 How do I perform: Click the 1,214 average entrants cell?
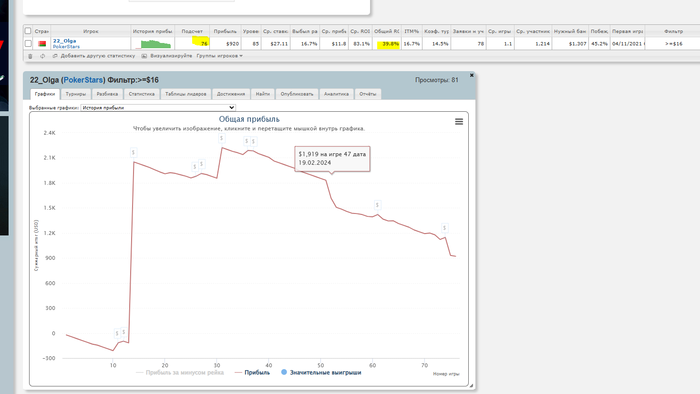pyautogui.click(x=533, y=43)
